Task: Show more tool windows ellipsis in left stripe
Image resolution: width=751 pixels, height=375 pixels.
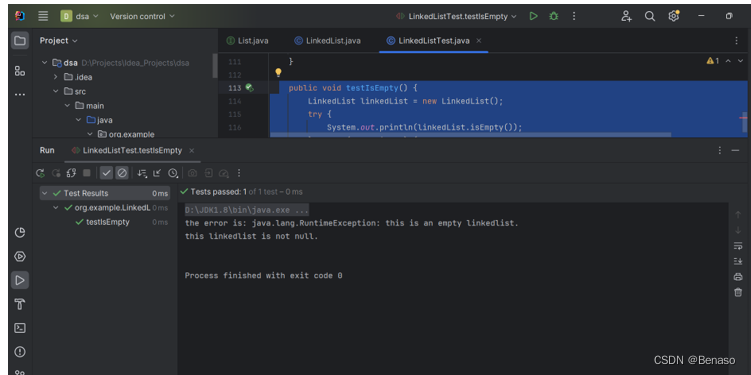Action: (x=20, y=94)
